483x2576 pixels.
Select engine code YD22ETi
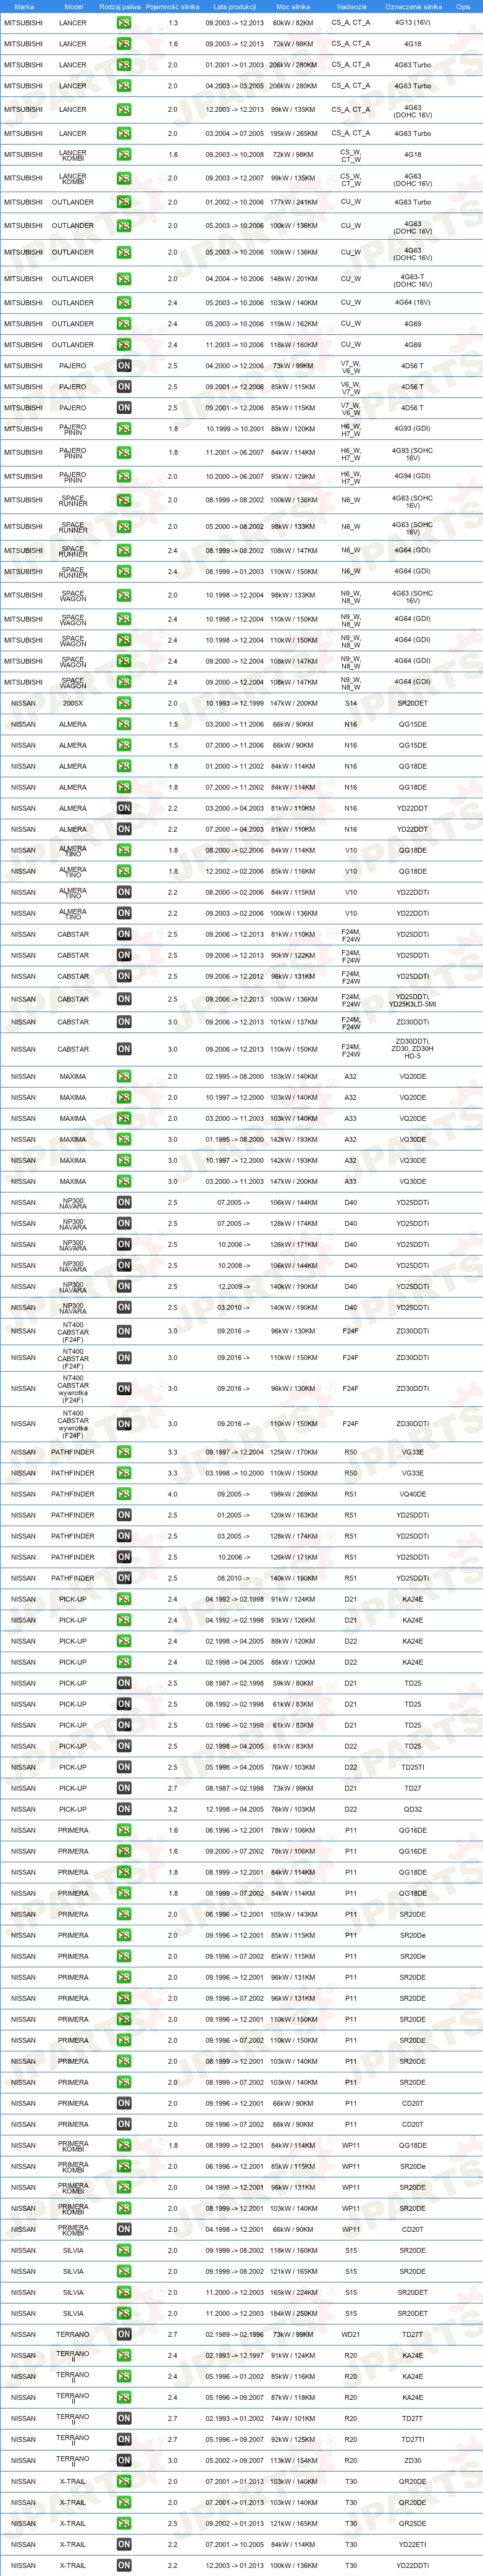[x=413, y=2544]
